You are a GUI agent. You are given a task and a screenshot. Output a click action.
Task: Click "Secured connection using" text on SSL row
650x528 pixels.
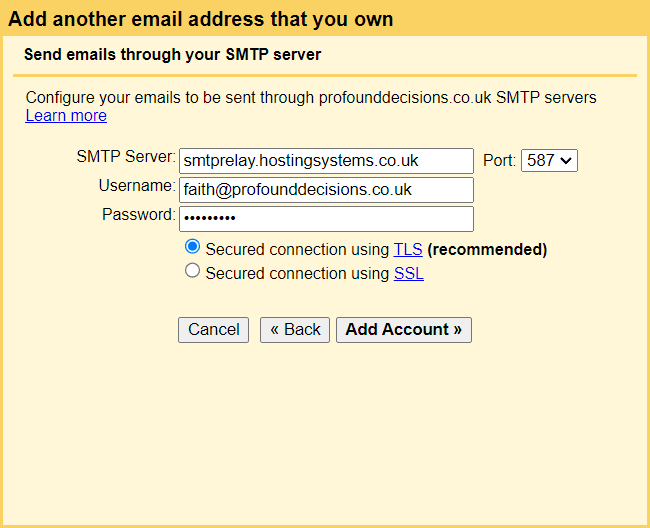tap(297, 273)
